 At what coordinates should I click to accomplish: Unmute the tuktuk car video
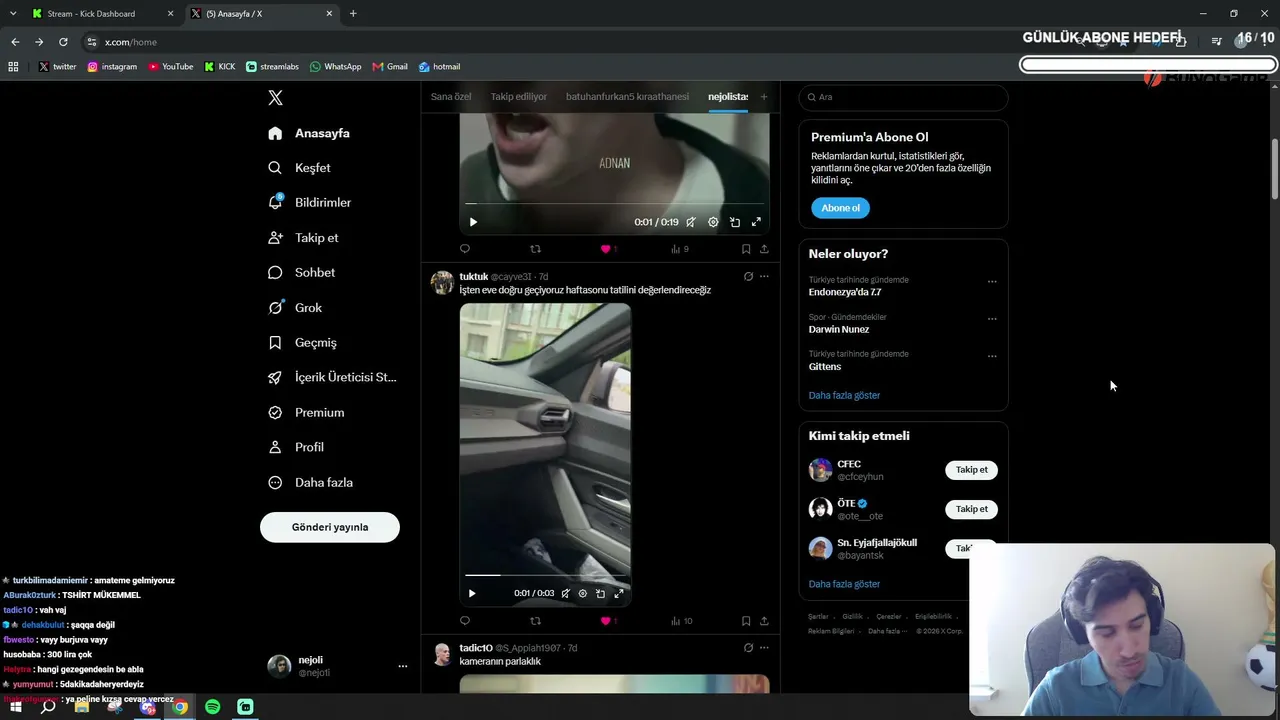pos(565,593)
